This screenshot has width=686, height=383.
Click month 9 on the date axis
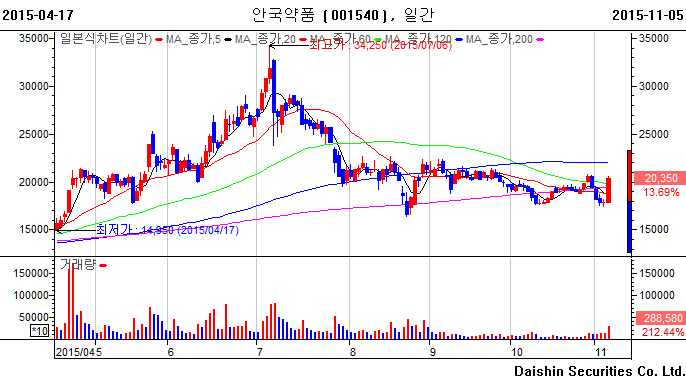[x=433, y=352]
